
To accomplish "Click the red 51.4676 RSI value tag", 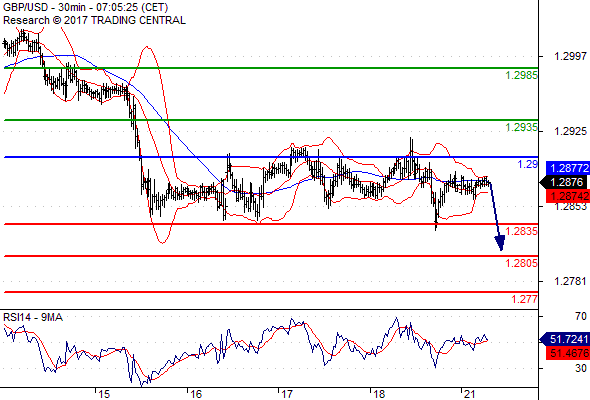I will point(568,353).
